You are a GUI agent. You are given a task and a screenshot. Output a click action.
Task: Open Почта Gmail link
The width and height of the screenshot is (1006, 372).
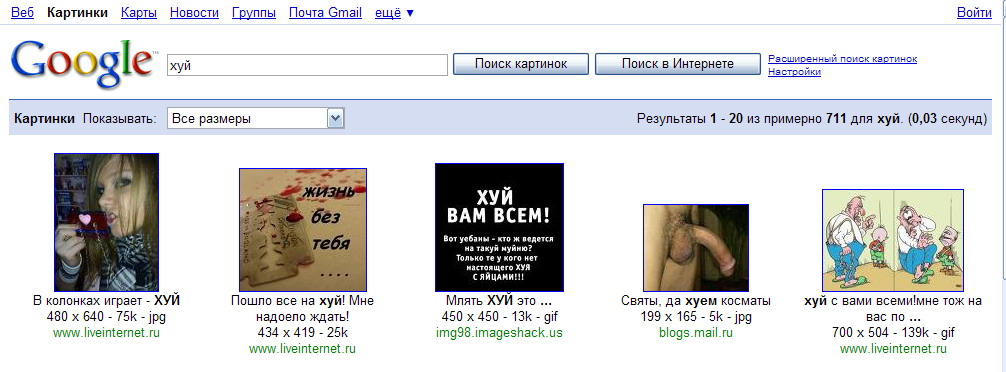pyautogui.click(x=325, y=13)
